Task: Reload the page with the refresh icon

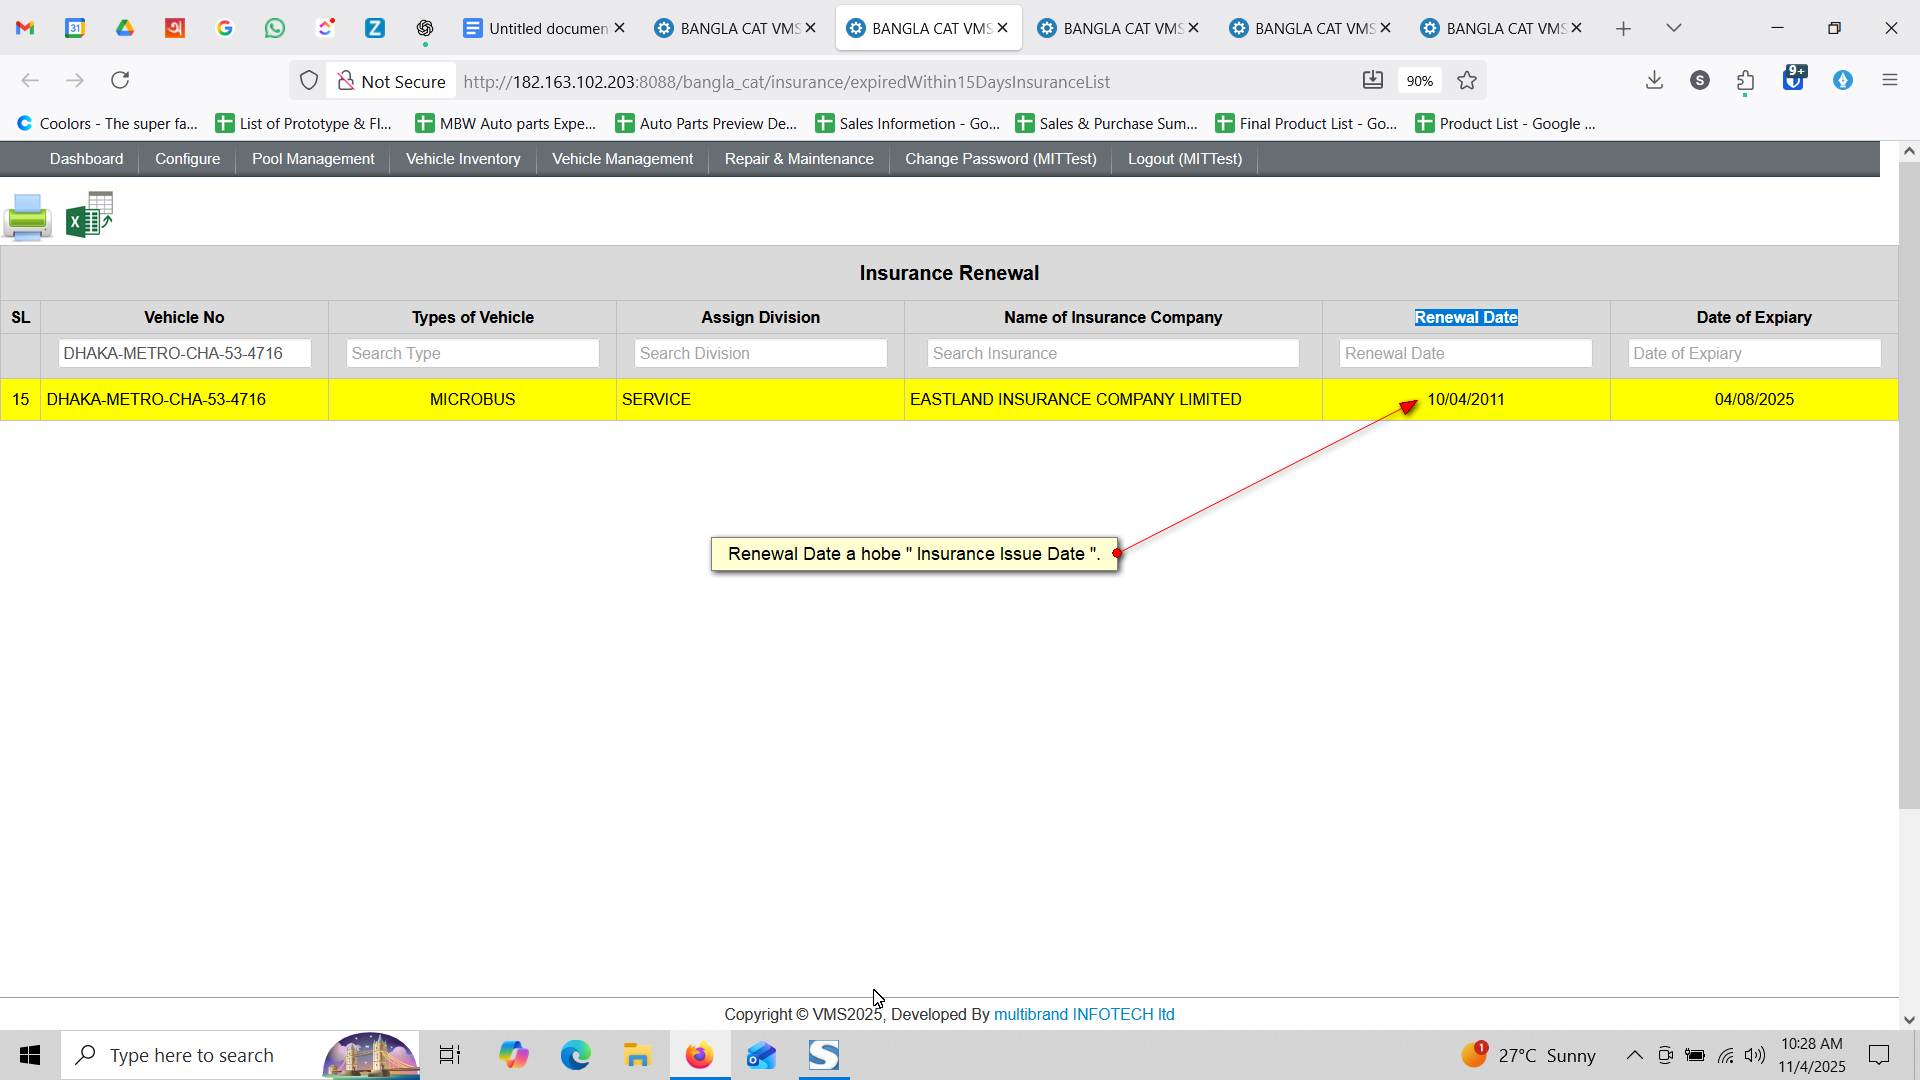Action: [120, 80]
